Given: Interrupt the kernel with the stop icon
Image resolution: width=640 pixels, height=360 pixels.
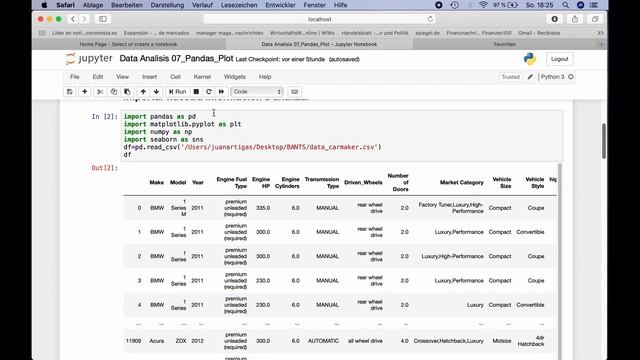Looking at the screenshot, I should (x=196, y=92).
